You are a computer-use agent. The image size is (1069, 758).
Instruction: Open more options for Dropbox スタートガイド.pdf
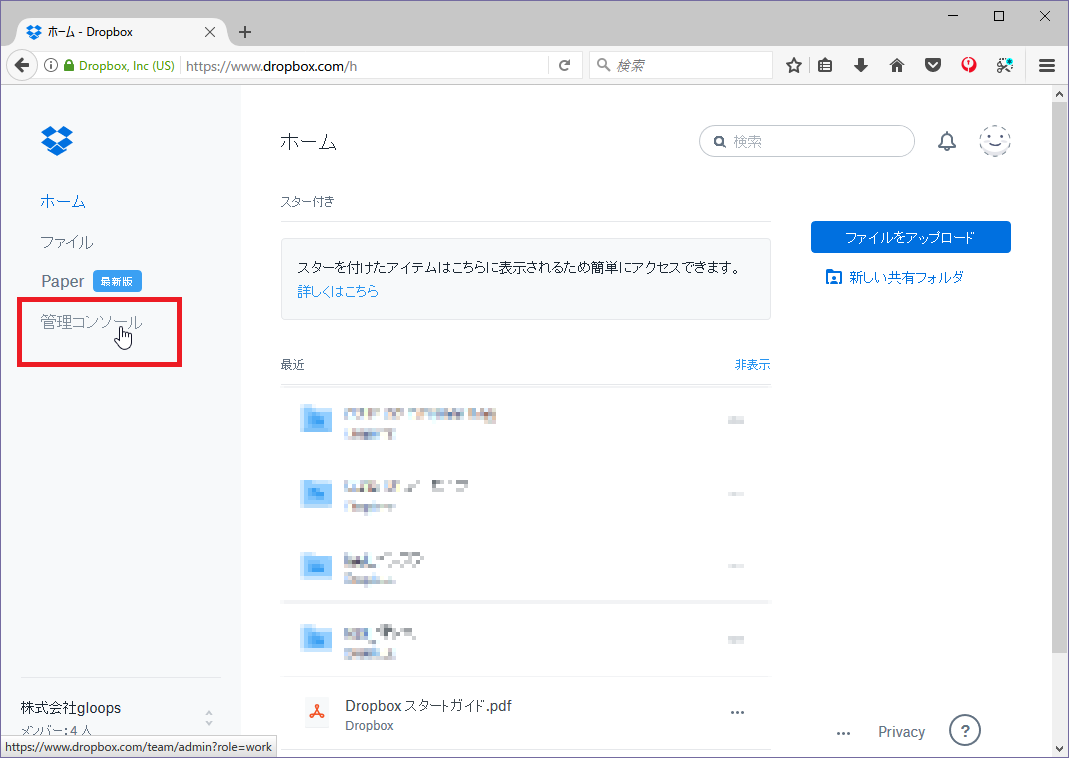pos(737,712)
